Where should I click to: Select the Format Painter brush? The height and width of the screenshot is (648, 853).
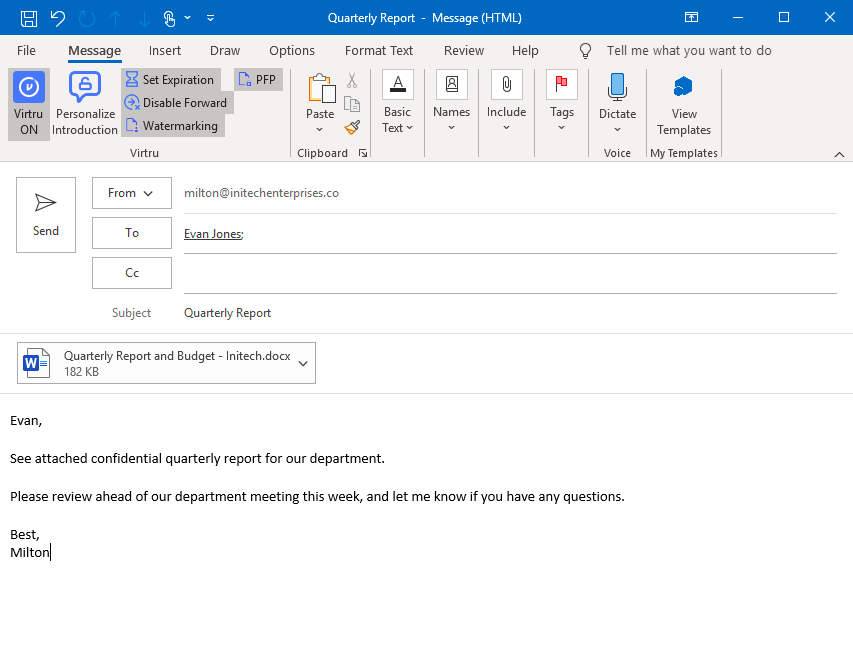point(351,126)
